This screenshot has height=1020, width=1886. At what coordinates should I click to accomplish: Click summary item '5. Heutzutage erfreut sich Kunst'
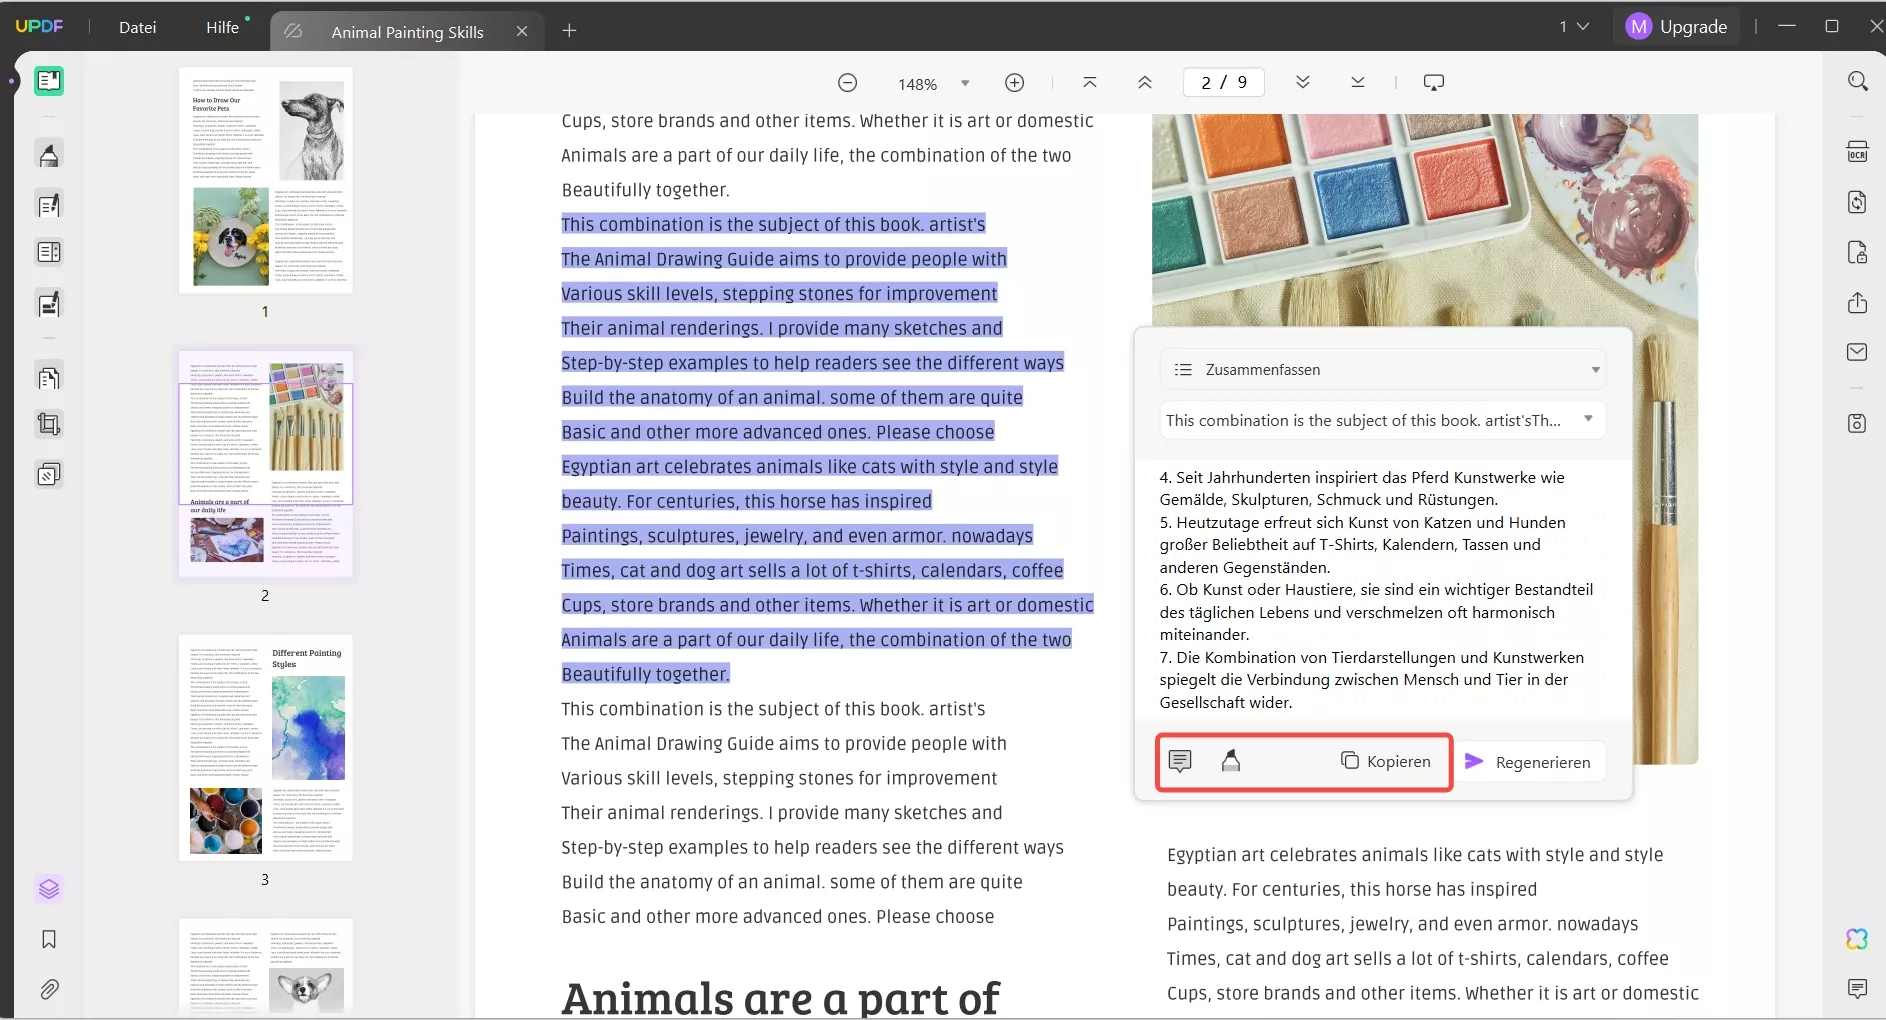[x=1362, y=544]
